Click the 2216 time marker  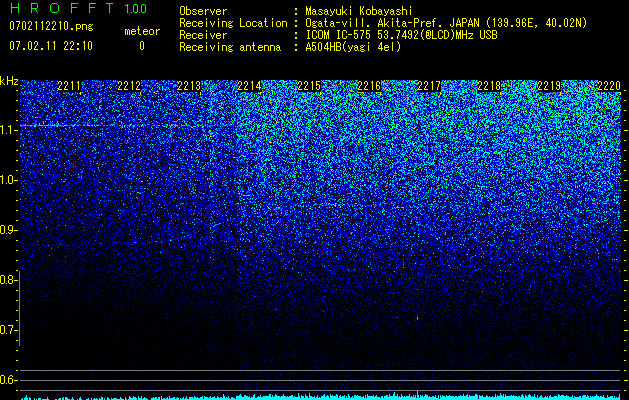tap(369, 86)
